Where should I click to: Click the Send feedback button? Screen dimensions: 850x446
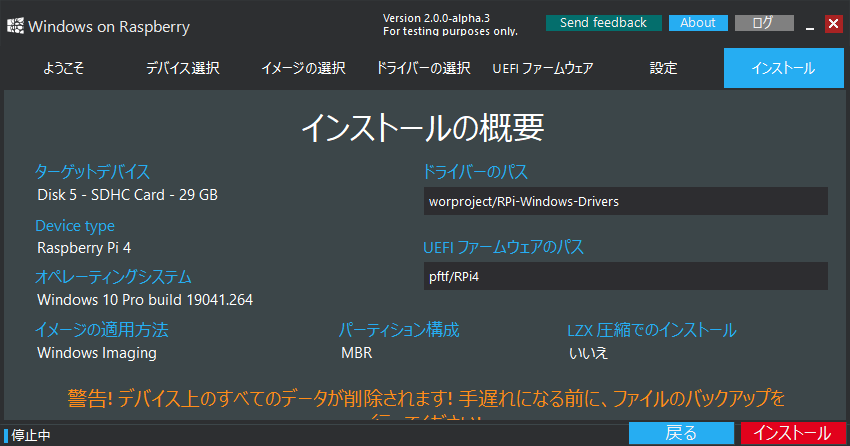tap(603, 23)
